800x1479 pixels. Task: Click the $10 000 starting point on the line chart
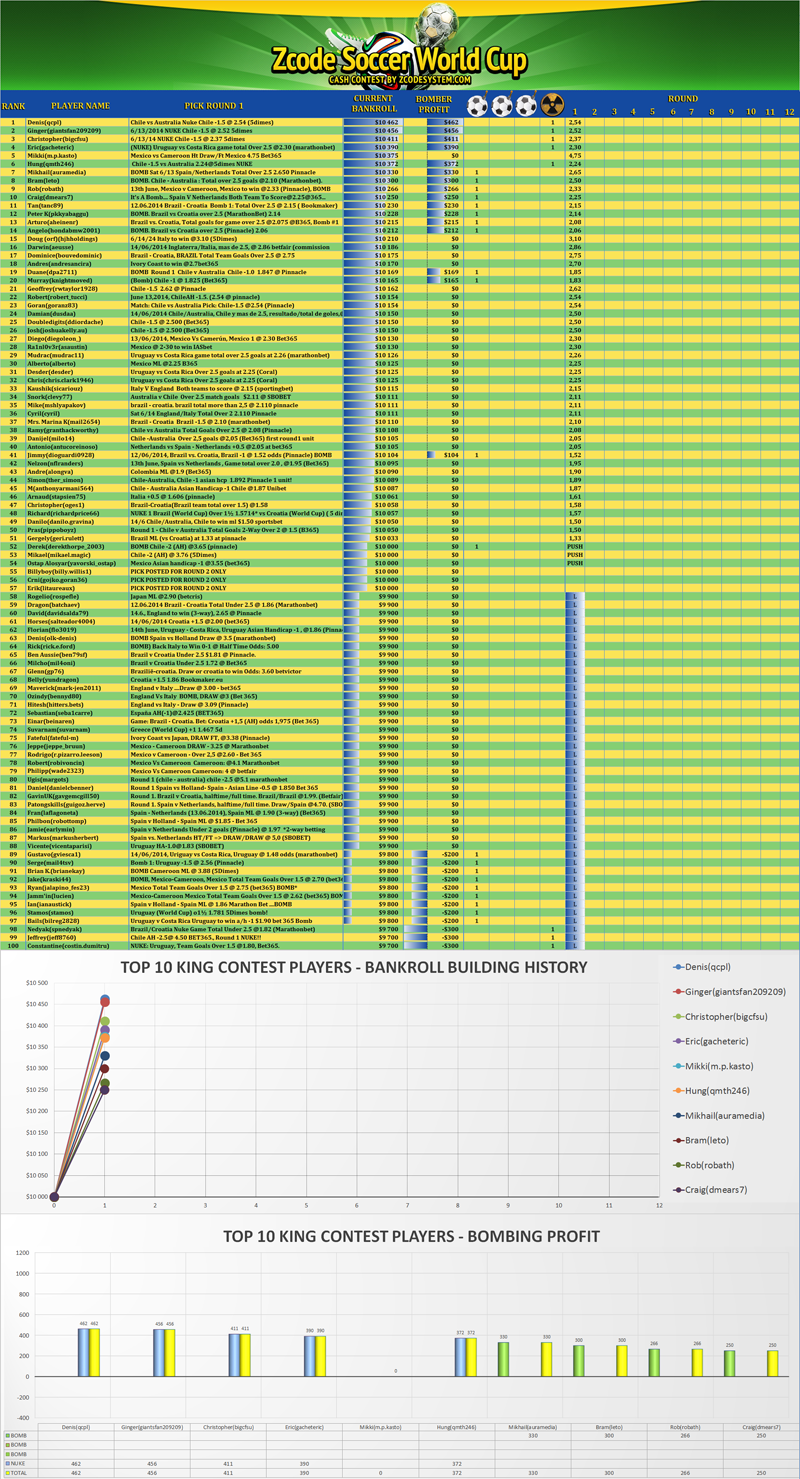pyautogui.click(x=55, y=1196)
